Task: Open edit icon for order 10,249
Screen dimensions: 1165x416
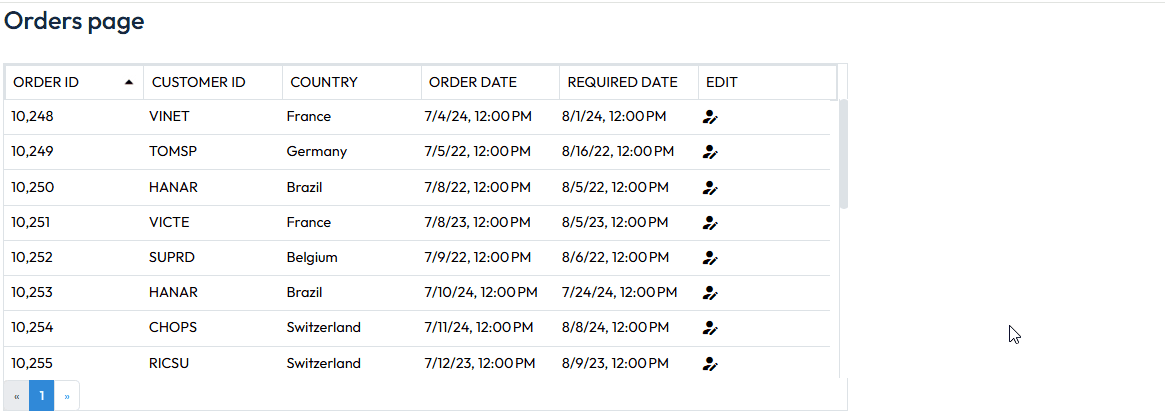Action: tap(710, 152)
